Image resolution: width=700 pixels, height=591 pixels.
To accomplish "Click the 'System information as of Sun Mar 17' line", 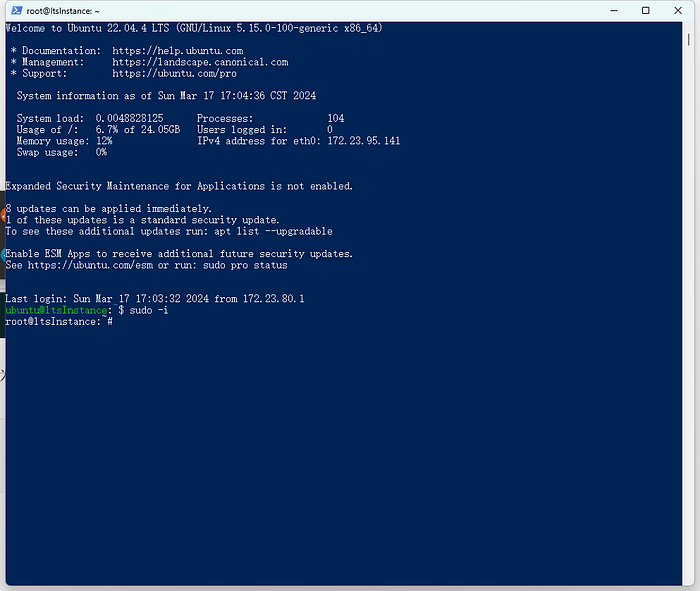I will pos(166,96).
